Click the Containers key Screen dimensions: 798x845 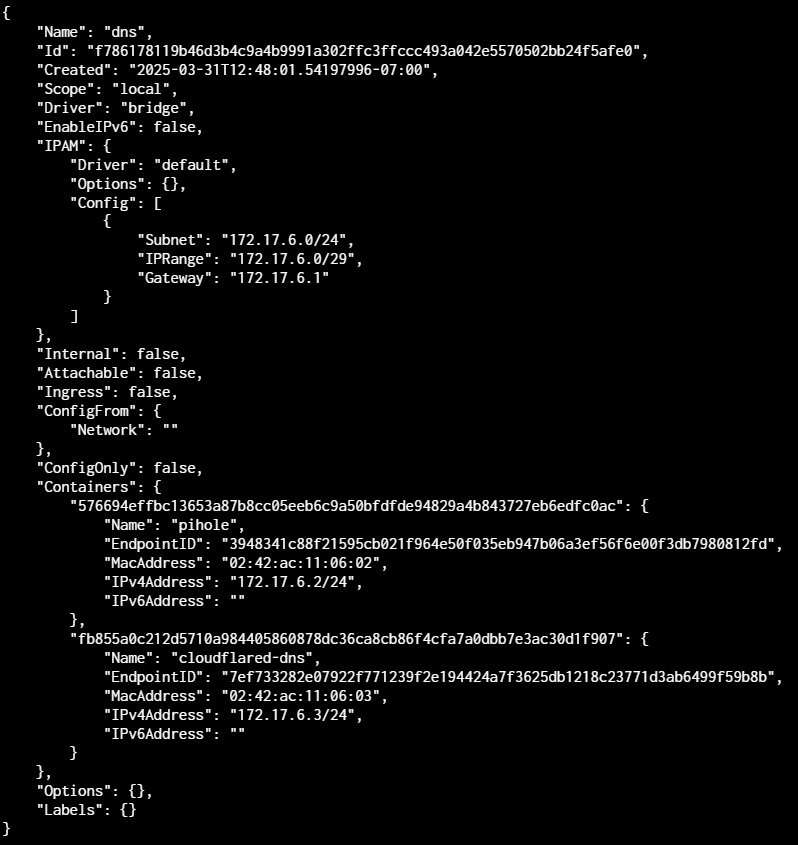(x=86, y=487)
